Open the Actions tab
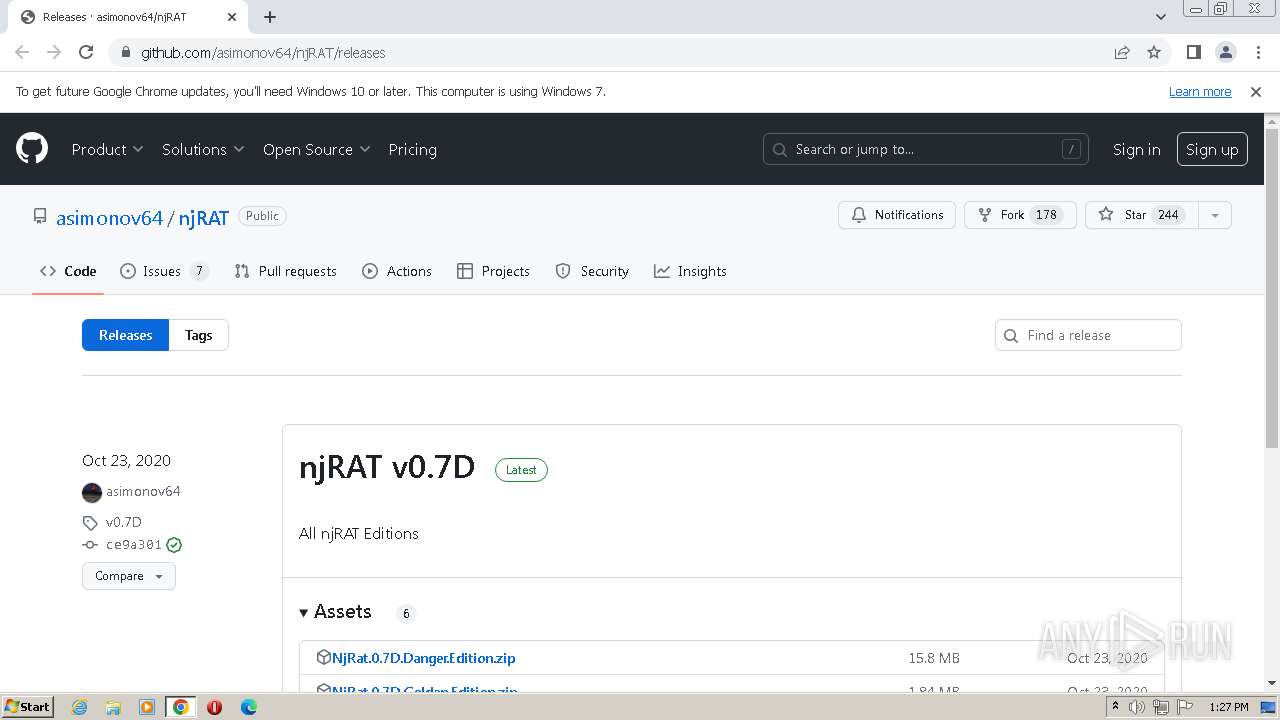Screen dimensions: 1280x720 [397, 271]
